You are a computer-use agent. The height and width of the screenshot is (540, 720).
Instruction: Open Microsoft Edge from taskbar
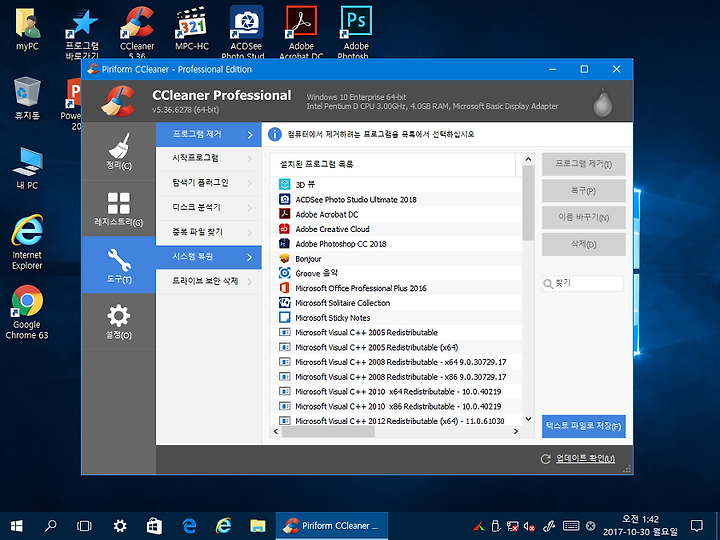(x=189, y=526)
